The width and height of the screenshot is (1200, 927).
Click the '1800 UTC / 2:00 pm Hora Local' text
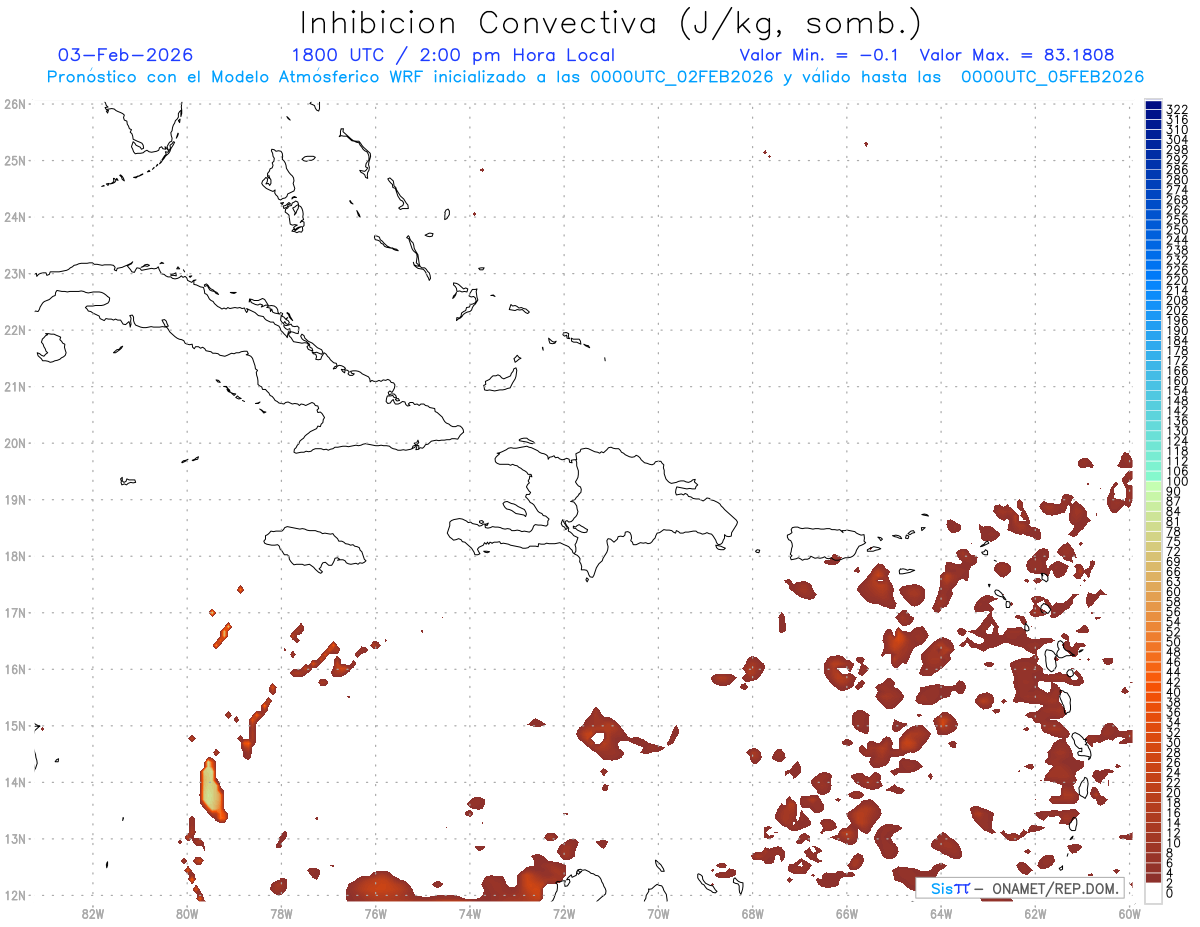pos(453,55)
